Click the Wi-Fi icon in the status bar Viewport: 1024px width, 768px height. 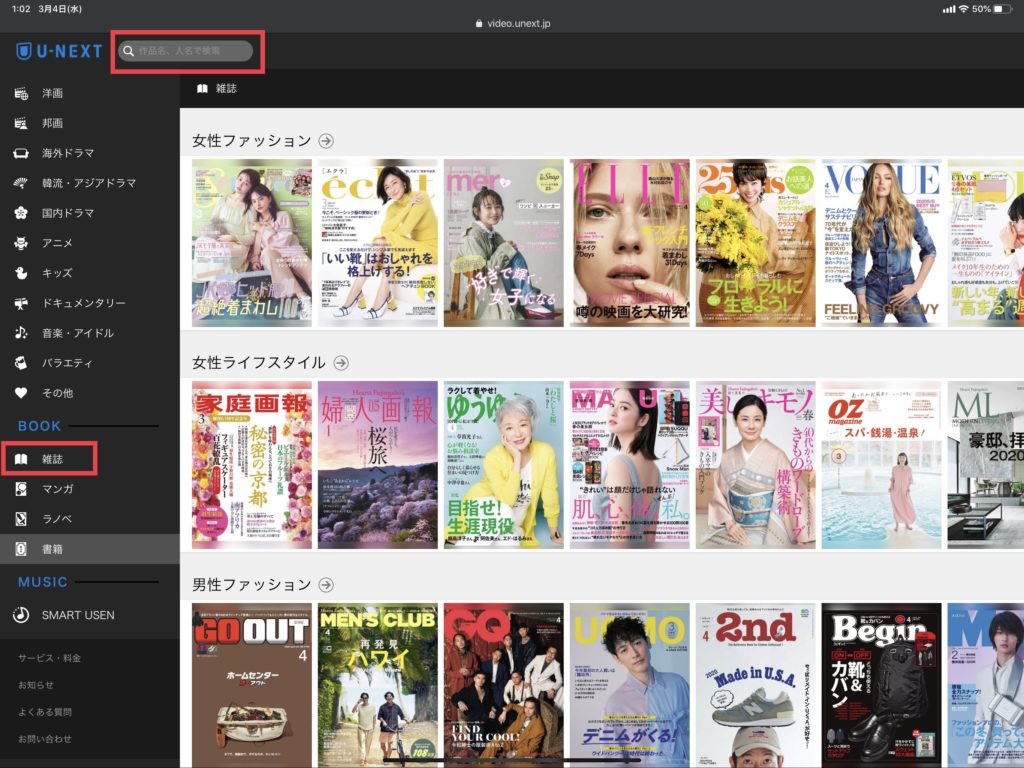pos(963,9)
